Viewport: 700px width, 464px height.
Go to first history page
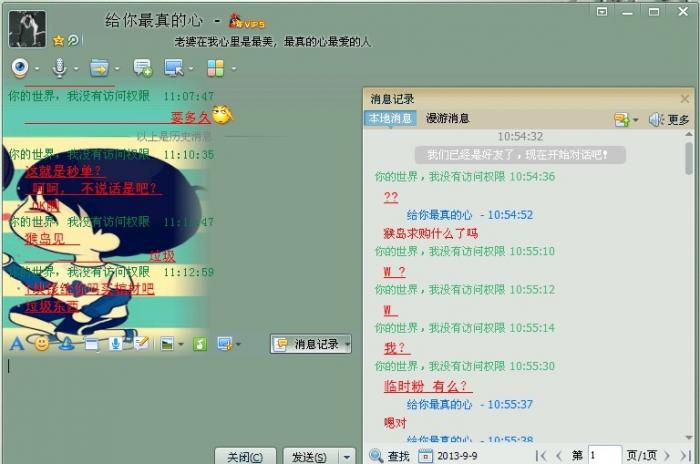point(541,456)
